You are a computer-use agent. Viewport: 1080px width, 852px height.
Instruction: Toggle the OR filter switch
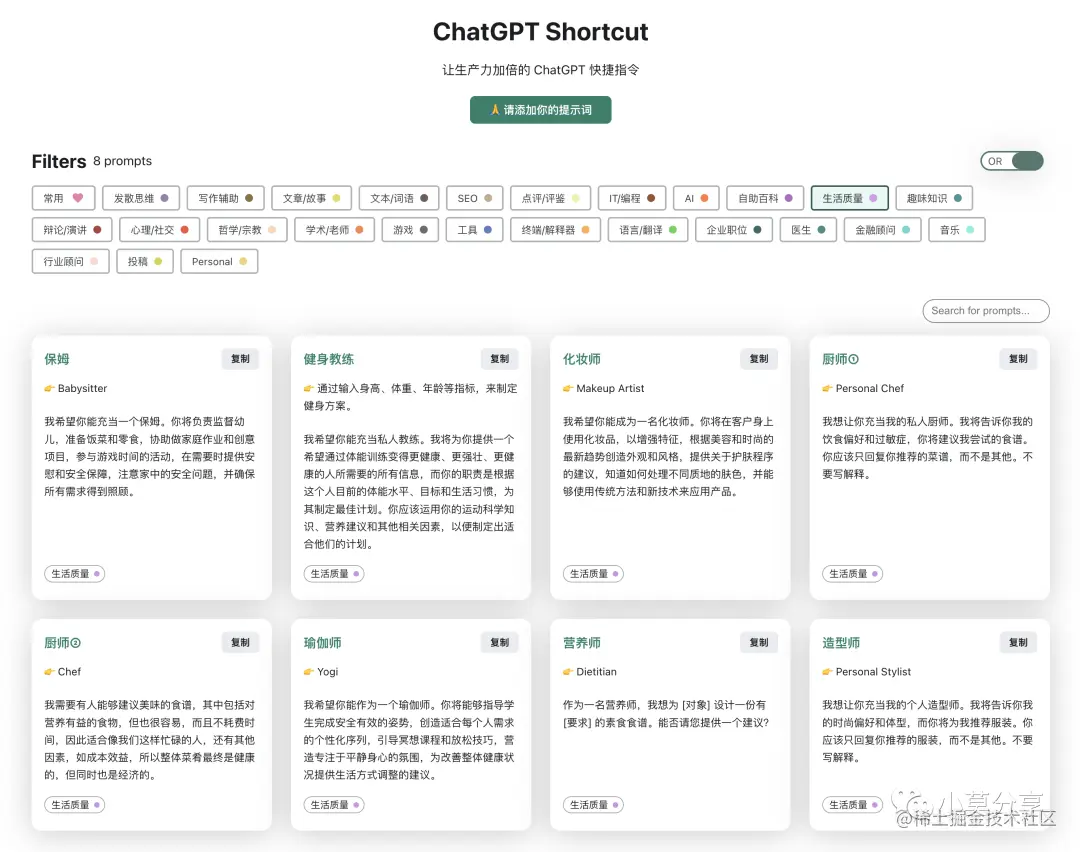1011,161
